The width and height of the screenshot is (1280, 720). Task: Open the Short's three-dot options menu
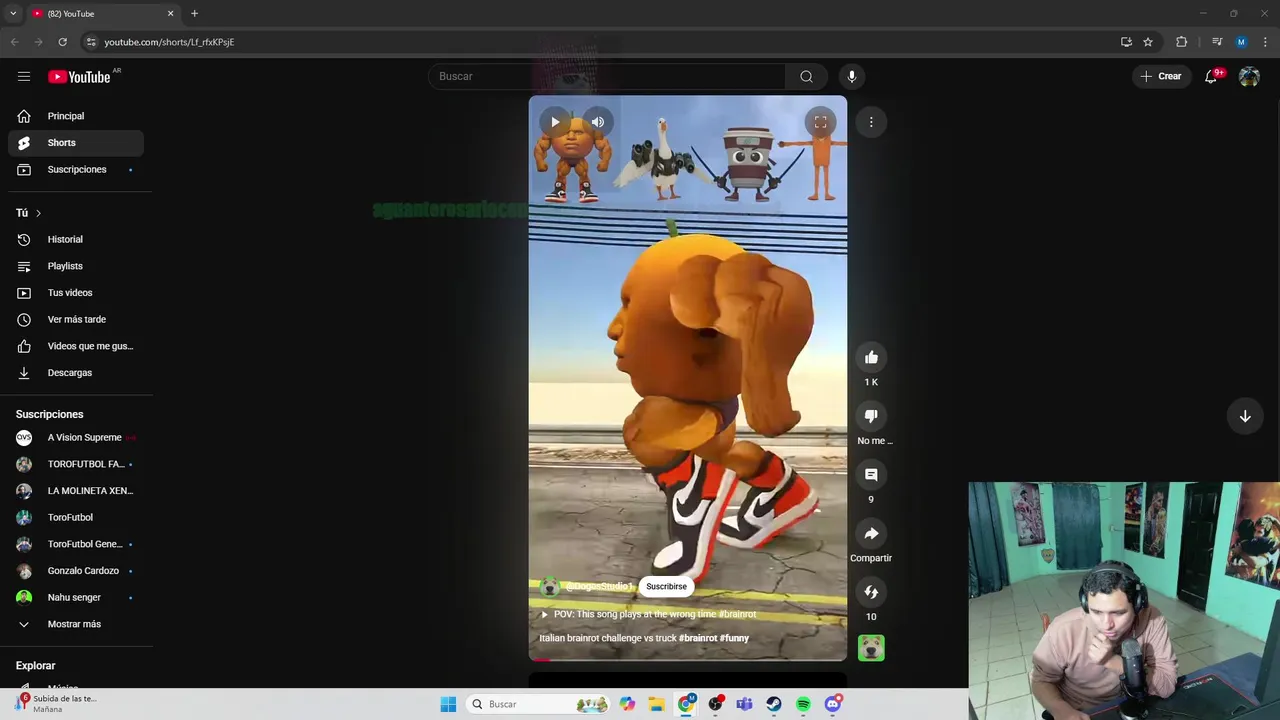tap(871, 122)
